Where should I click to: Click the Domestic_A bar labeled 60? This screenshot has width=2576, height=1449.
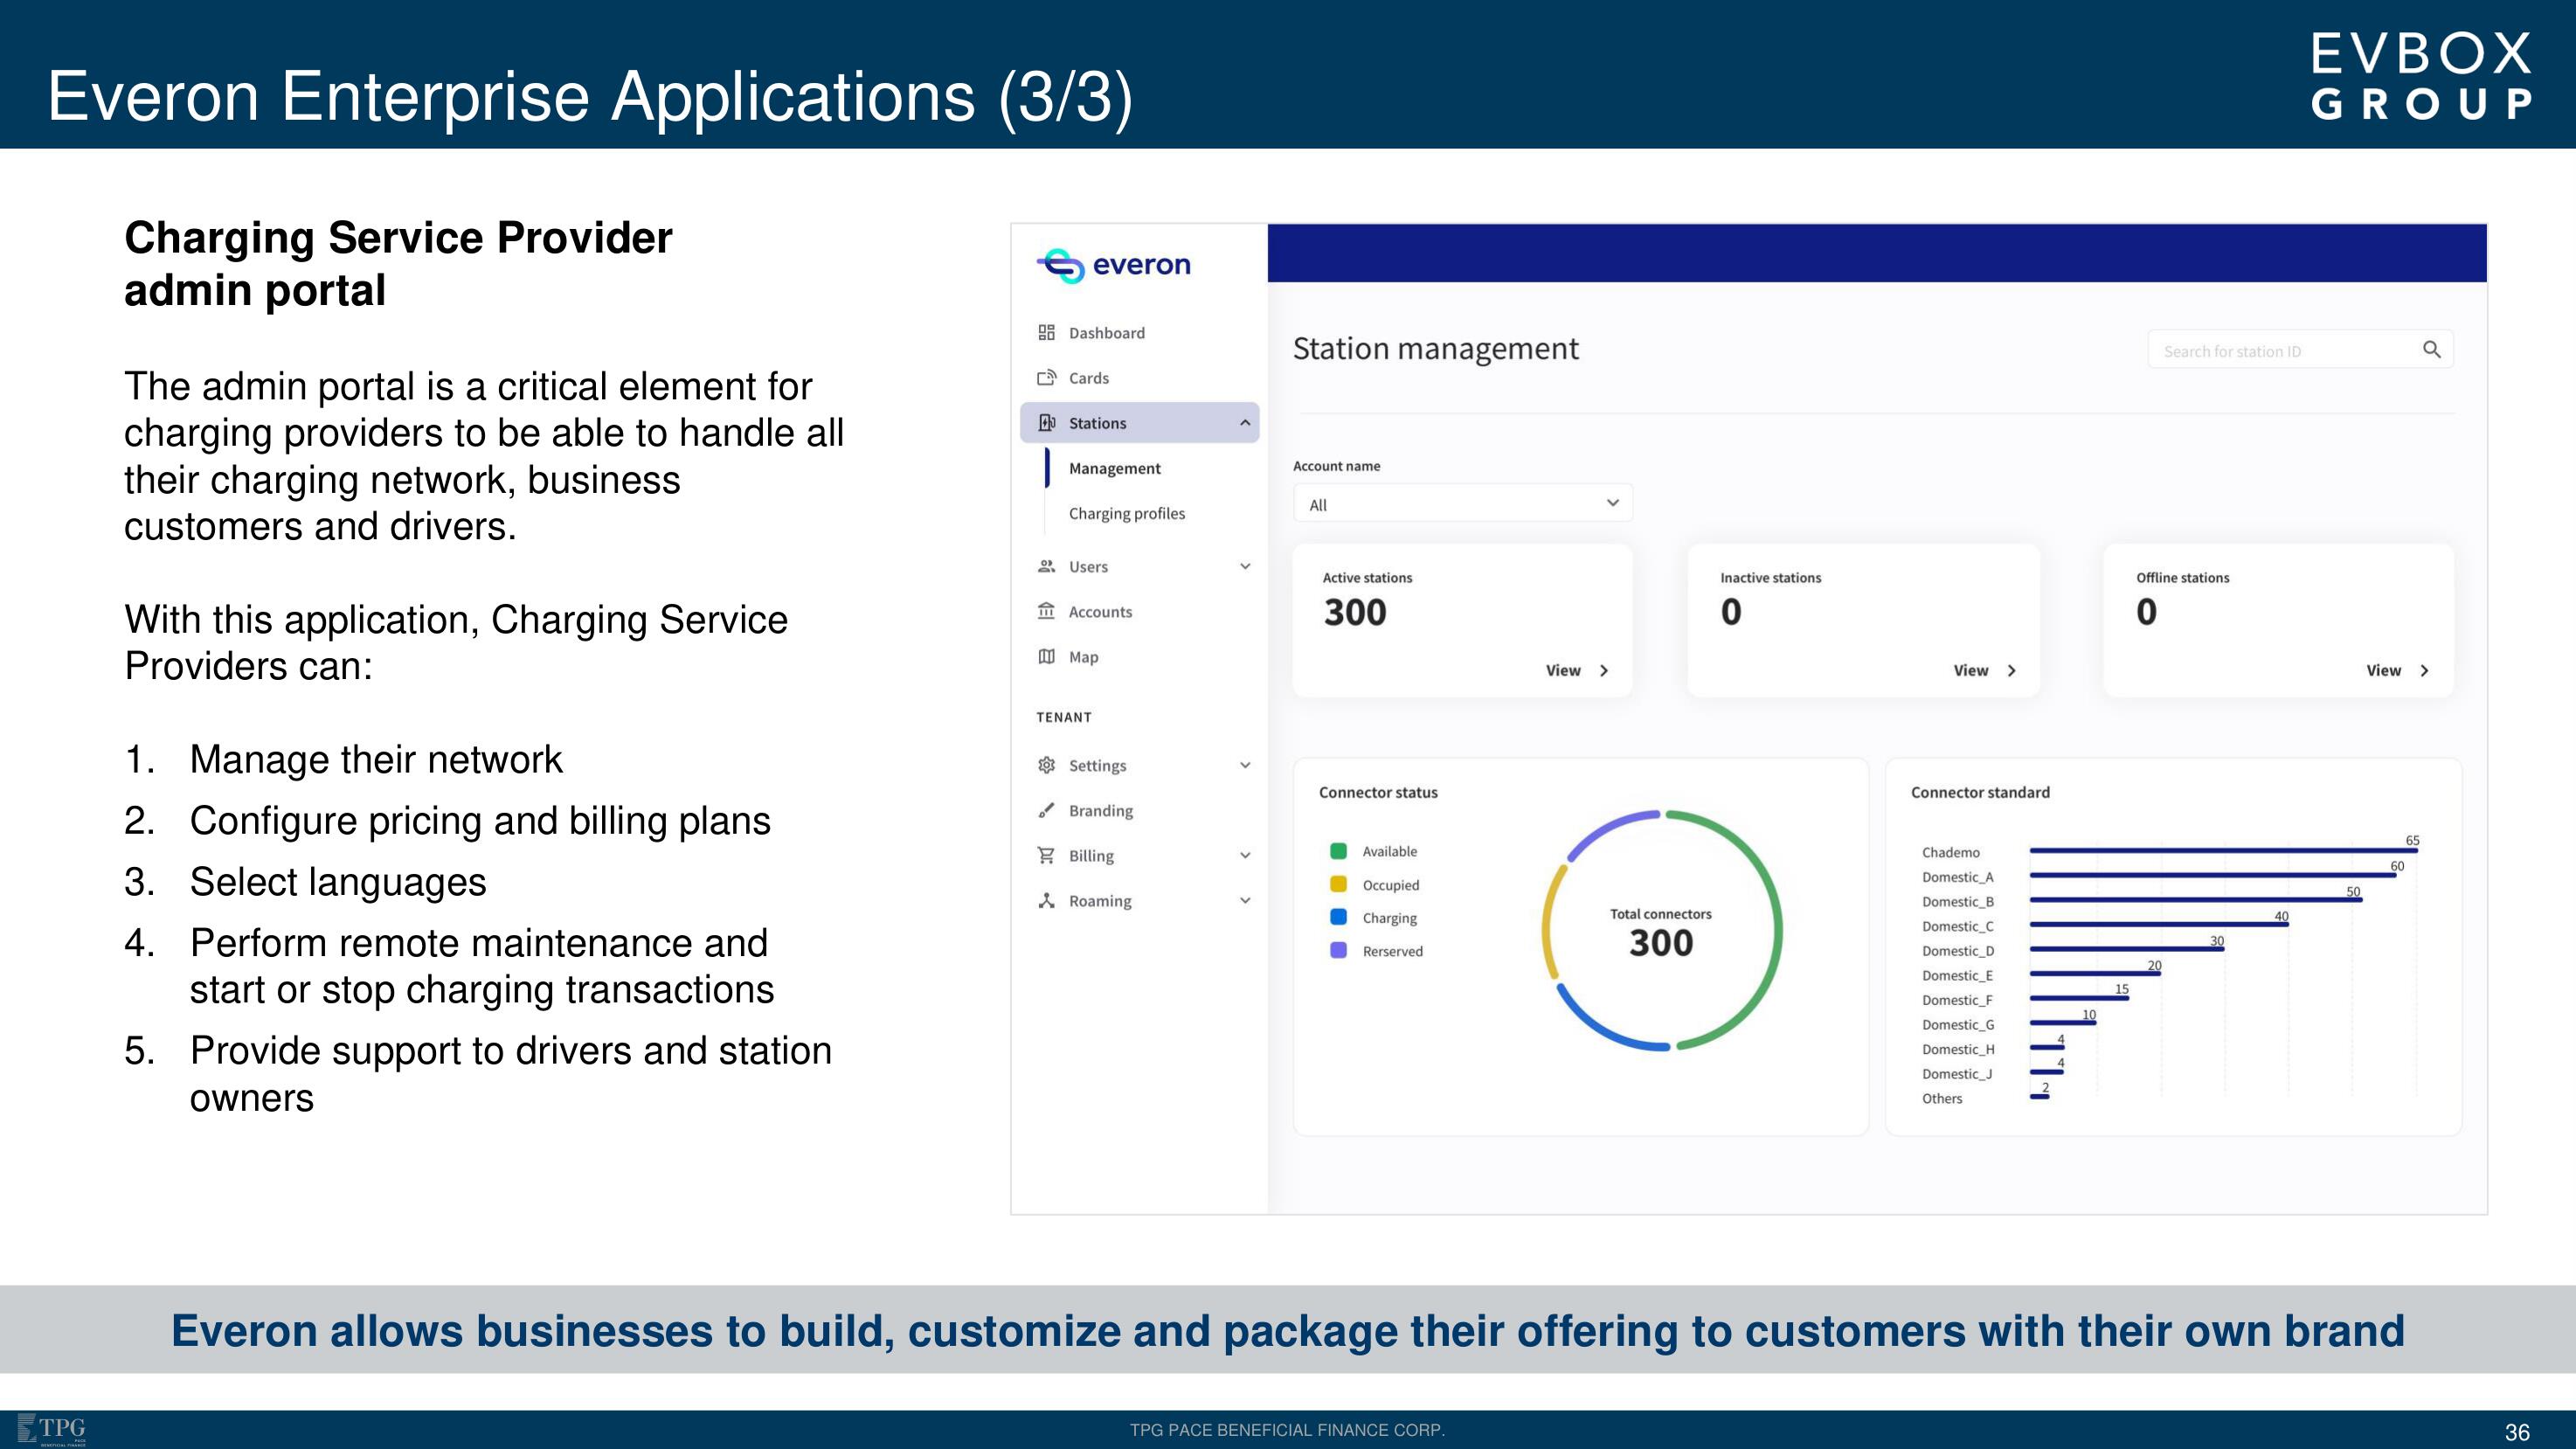pos(2212,875)
